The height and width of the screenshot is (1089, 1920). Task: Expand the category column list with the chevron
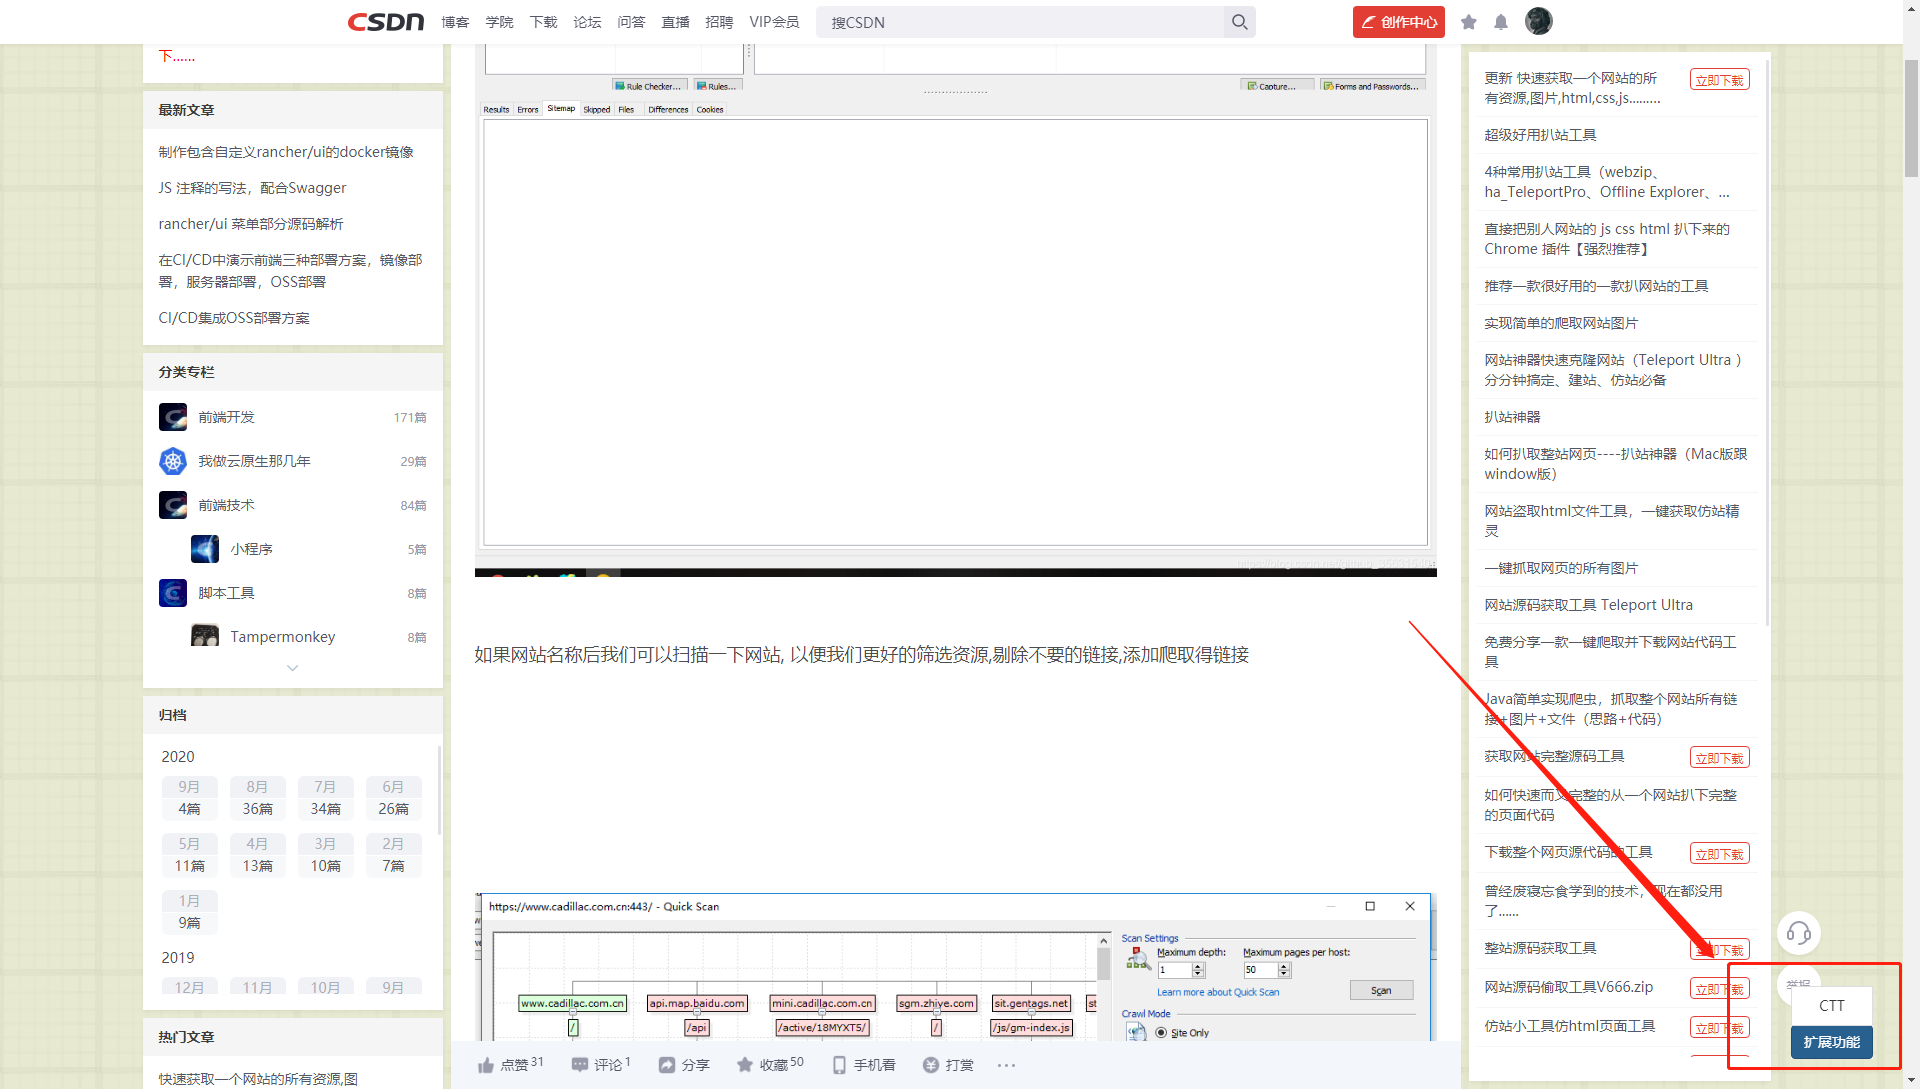point(292,668)
